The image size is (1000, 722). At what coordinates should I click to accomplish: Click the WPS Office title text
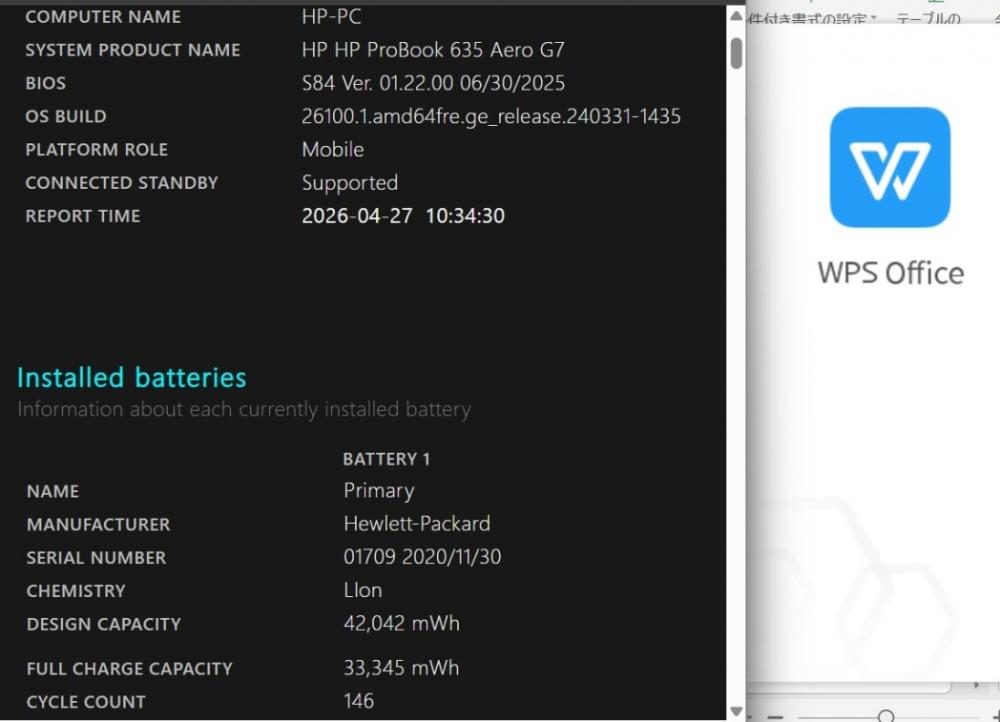[x=890, y=273]
